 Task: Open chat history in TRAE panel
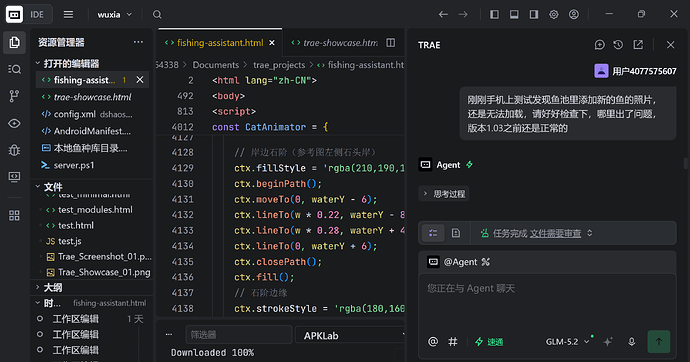pos(618,45)
